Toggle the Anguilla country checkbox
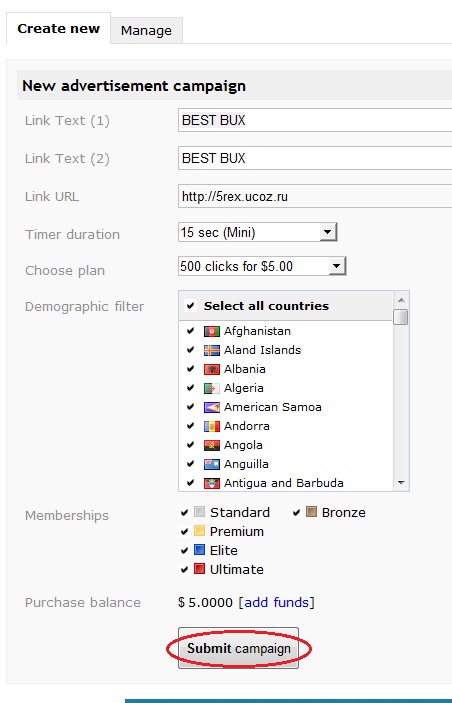This screenshot has height=703, width=452. point(191,464)
